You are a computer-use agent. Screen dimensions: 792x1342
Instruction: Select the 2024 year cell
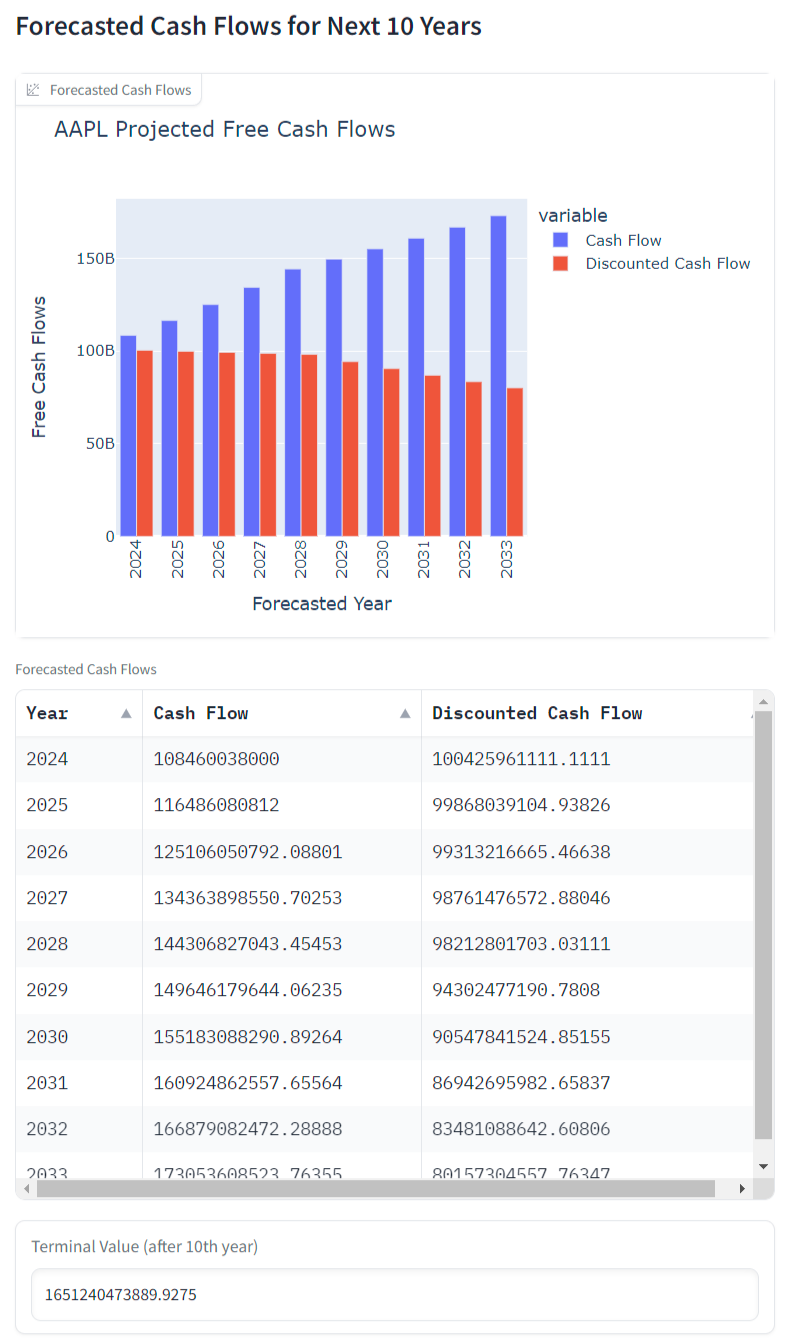click(x=79, y=760)
